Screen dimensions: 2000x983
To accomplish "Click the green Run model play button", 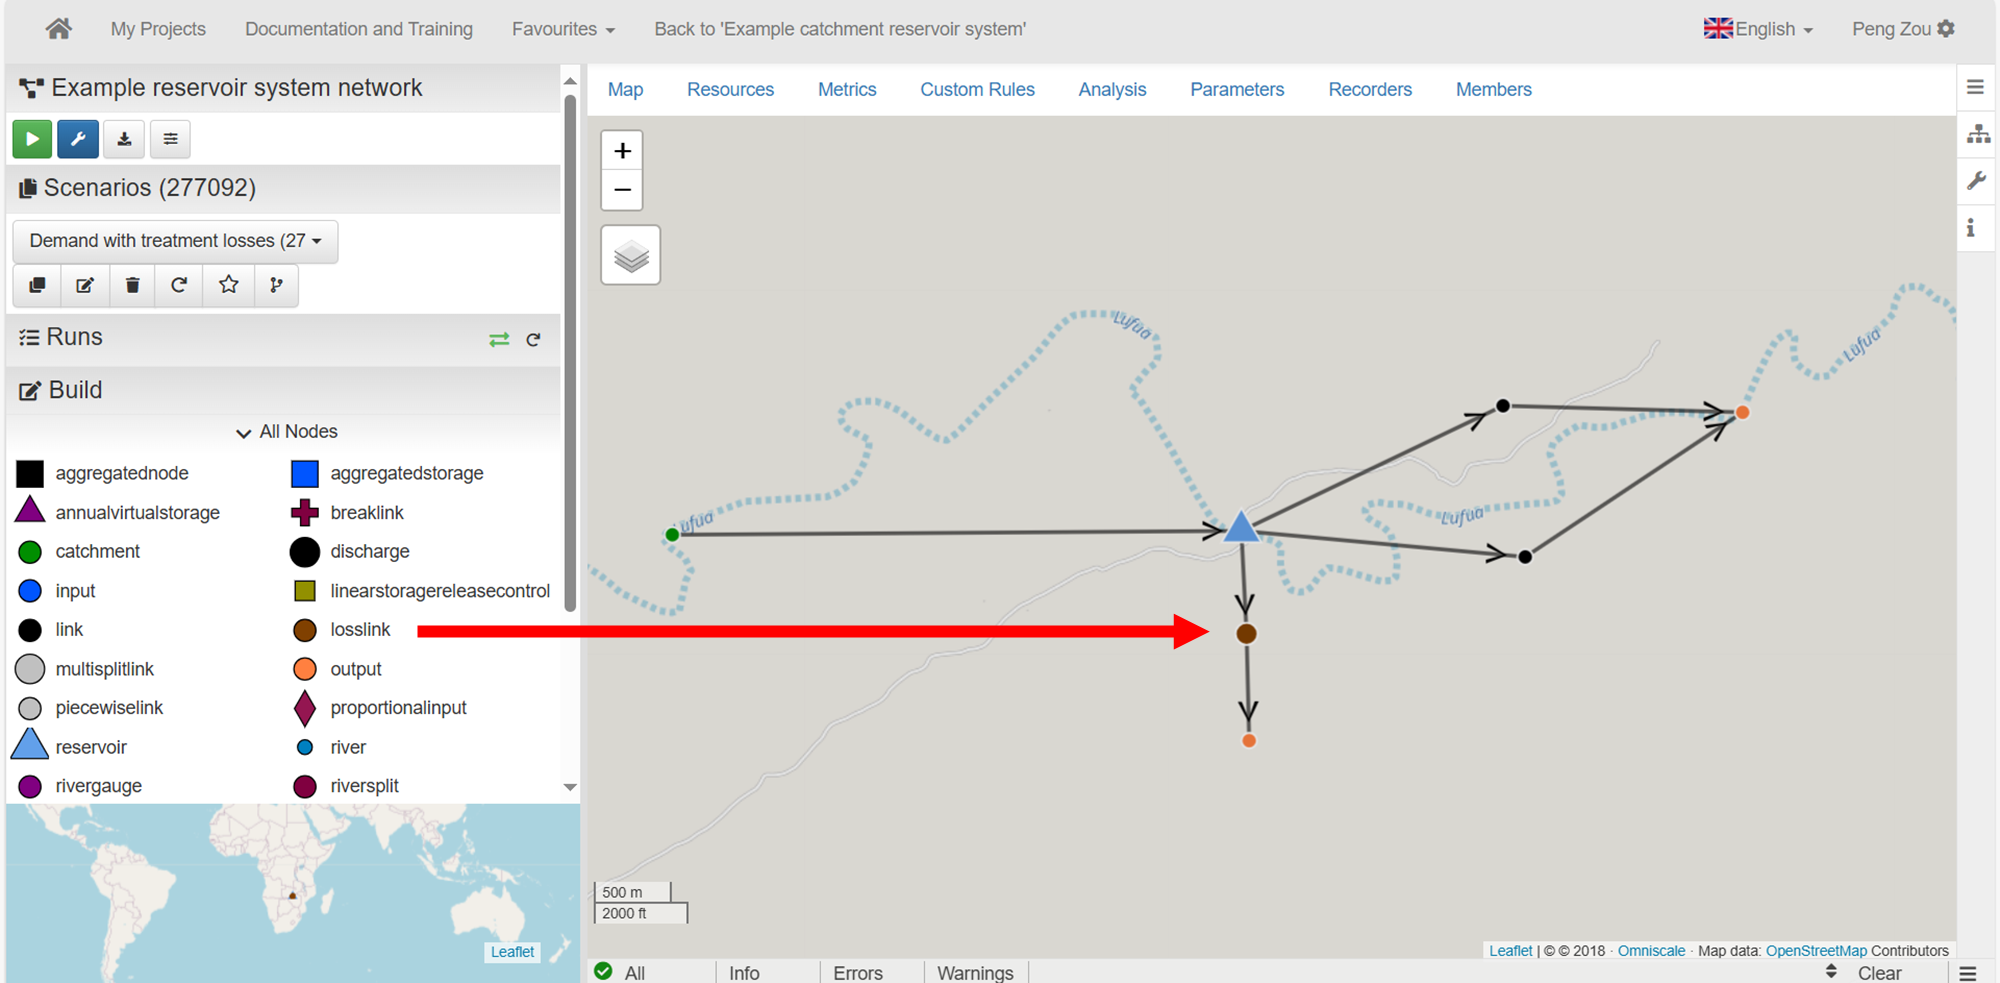I will coord(32,139).
